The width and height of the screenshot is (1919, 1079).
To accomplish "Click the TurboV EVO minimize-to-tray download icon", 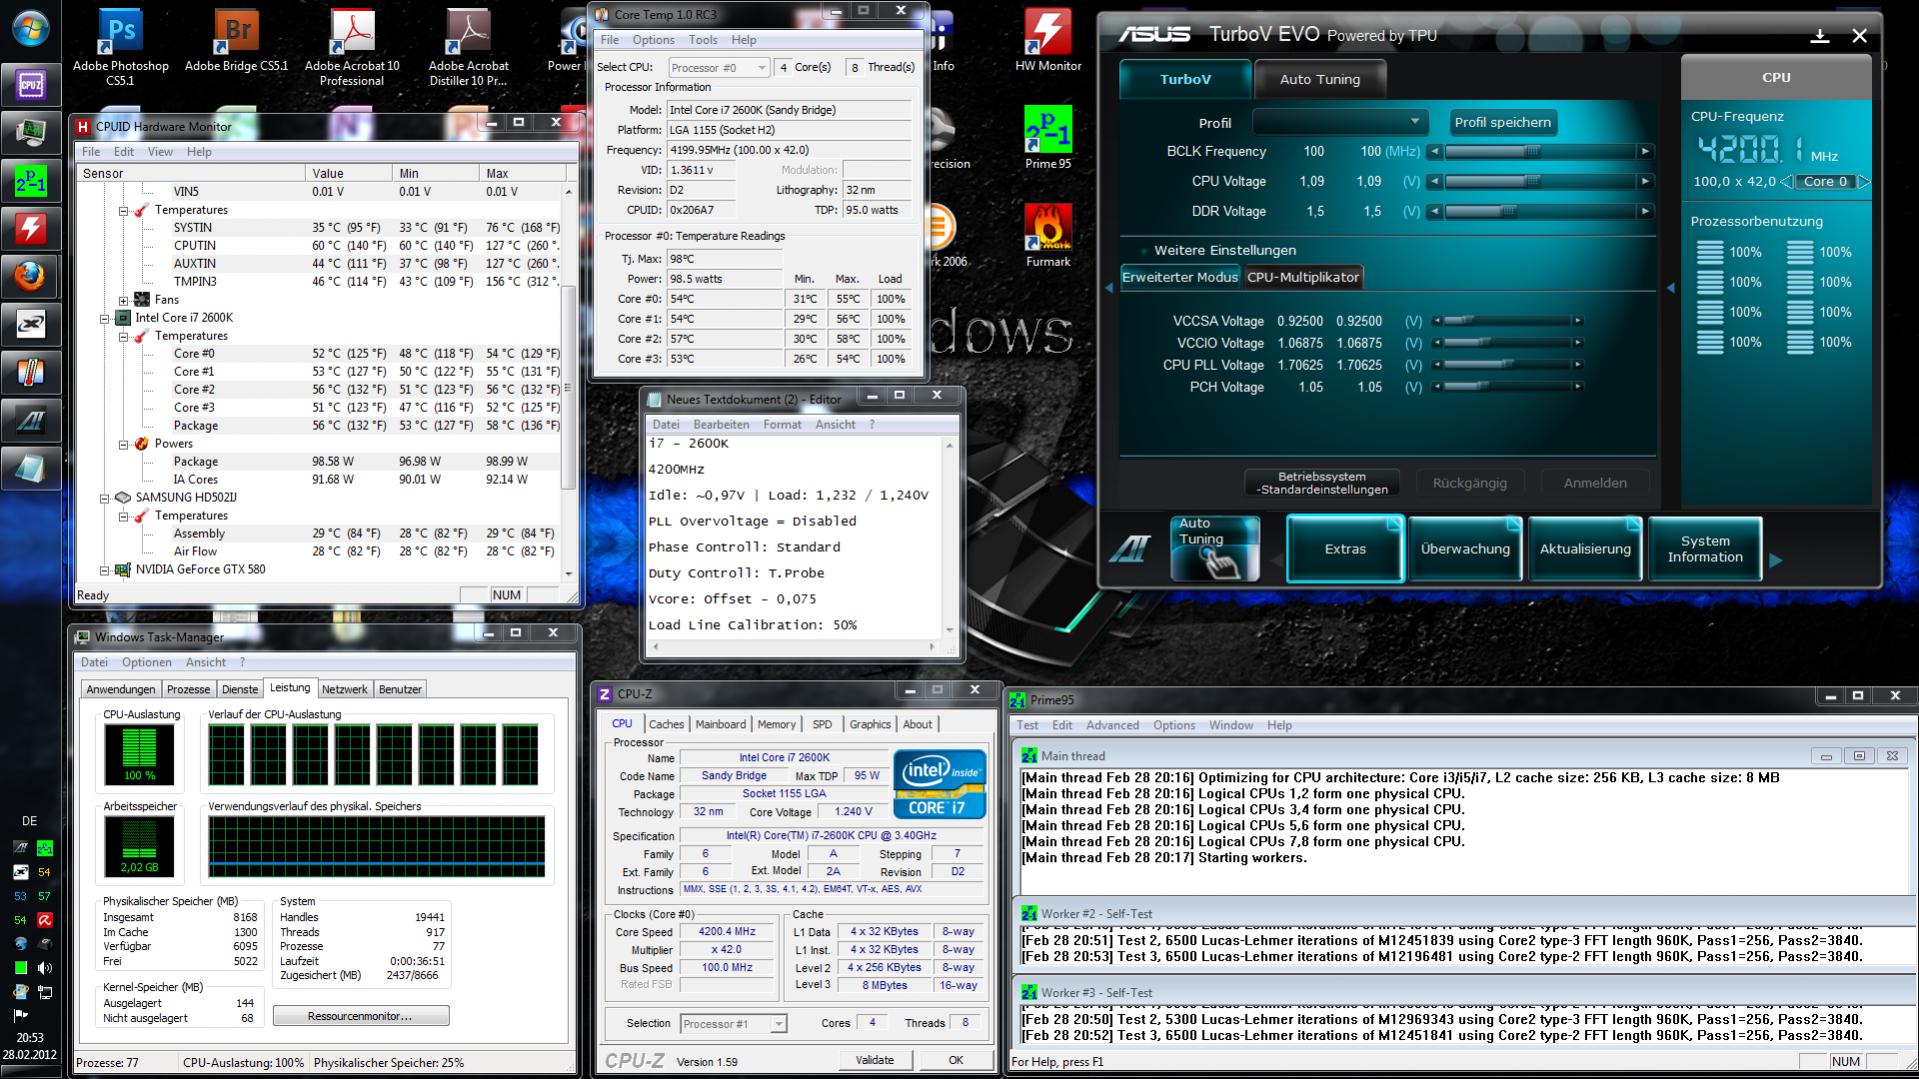I will pos(1820,36).
